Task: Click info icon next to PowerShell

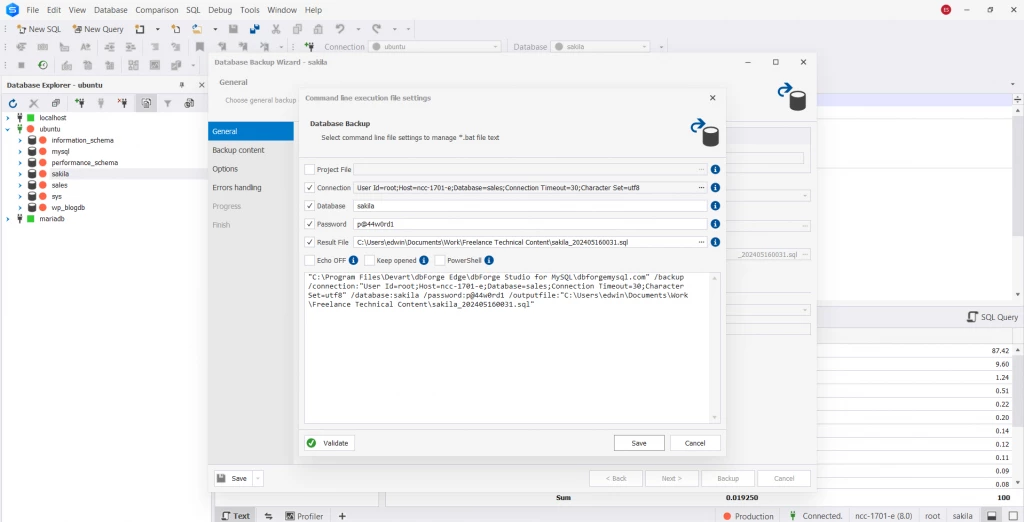Action: point(489,260)
